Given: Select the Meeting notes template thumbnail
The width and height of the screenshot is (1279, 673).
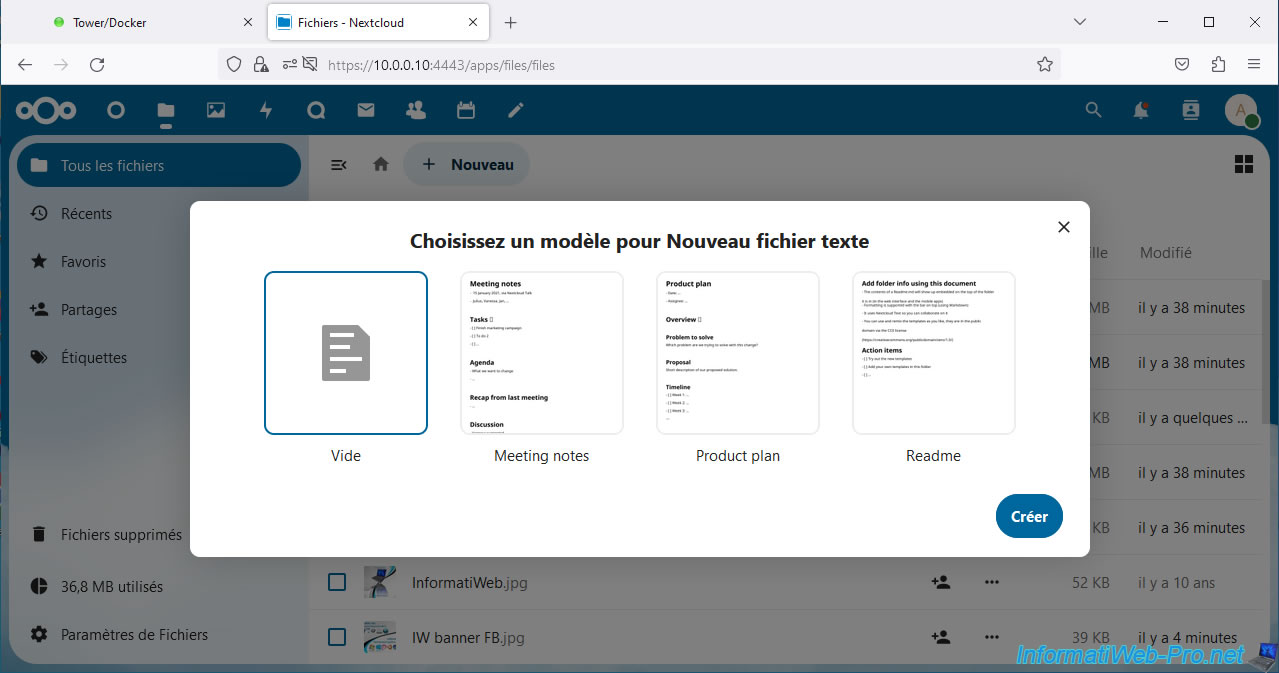Looking at the screenshot, I should point(541,353).
